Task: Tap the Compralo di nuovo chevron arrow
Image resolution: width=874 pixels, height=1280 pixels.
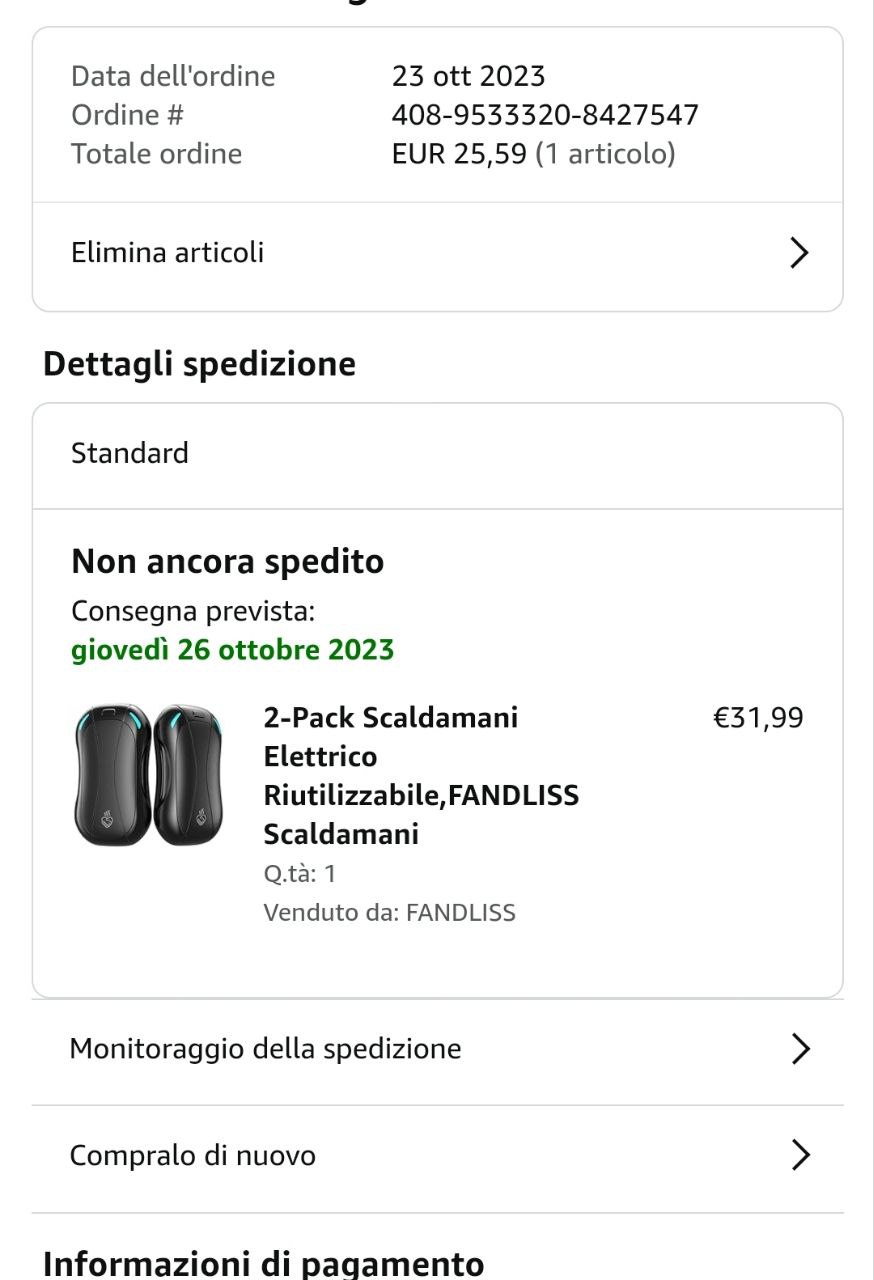Action: point(800,1156)
